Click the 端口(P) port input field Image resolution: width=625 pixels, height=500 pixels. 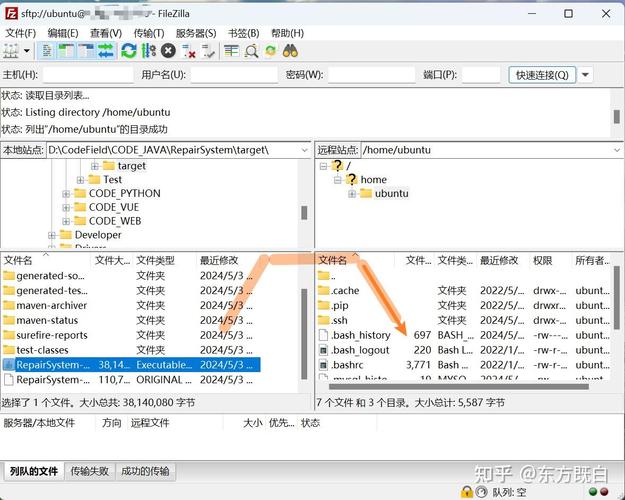481,75
